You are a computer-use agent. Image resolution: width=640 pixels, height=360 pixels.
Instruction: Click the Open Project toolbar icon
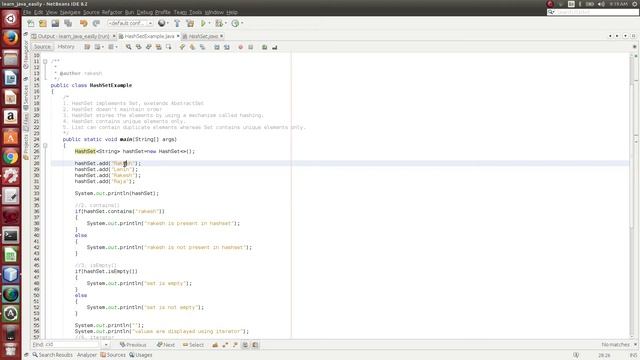point(56,23)
